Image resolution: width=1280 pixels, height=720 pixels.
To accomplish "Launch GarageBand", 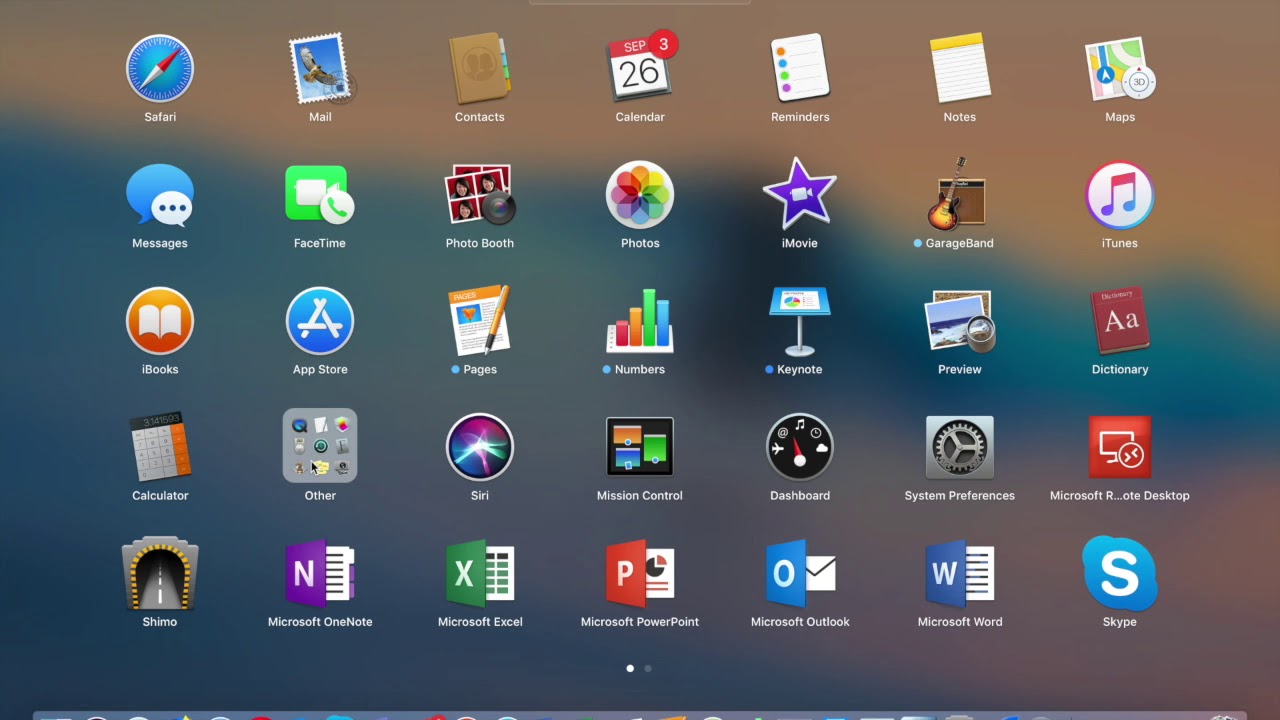I will [957, 194].
